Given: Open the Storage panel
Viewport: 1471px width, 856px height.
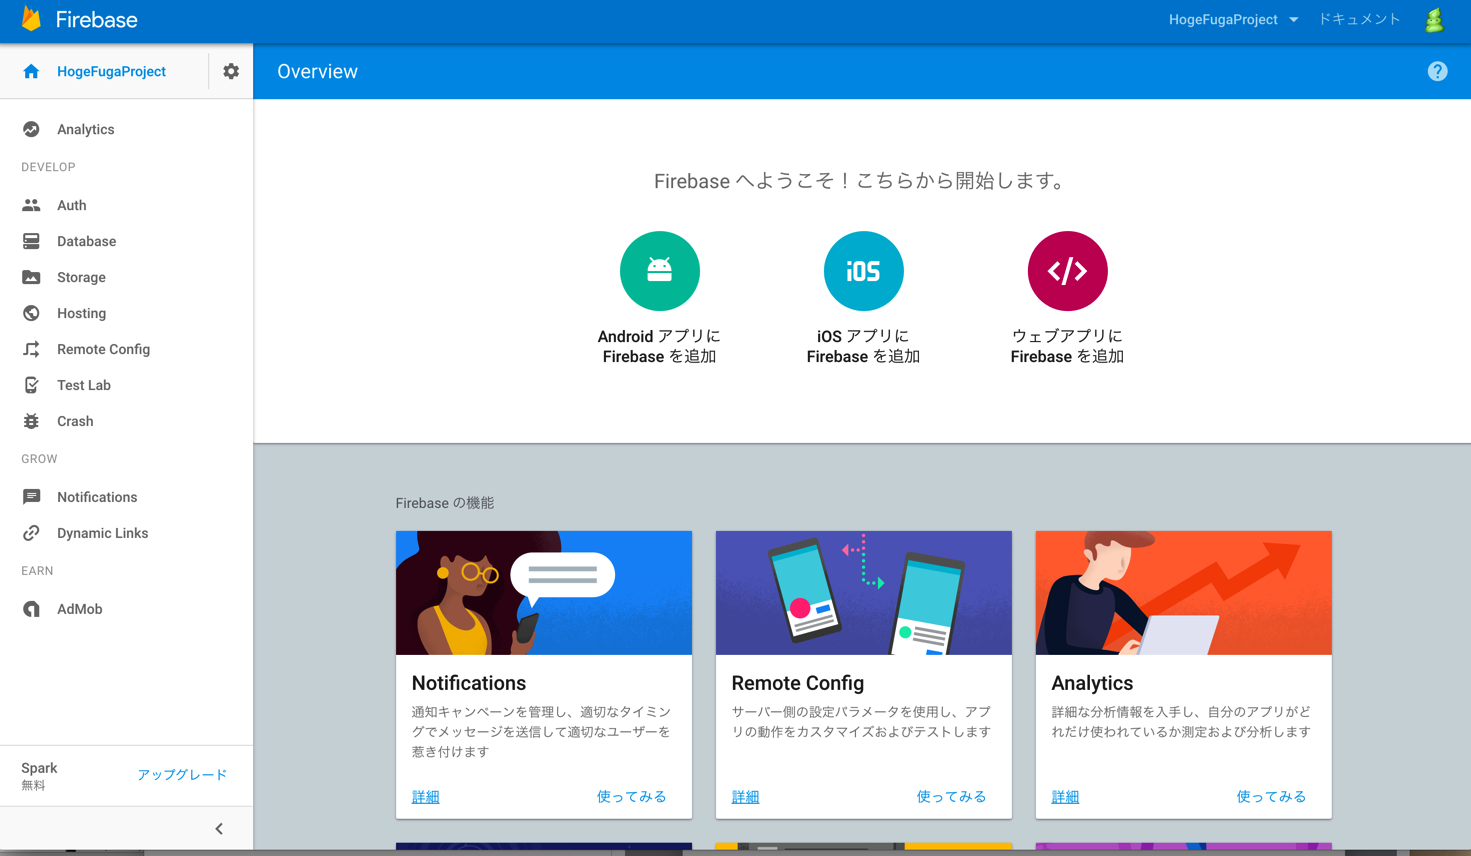Looking at the screenshot, I should tap(81, 277).
